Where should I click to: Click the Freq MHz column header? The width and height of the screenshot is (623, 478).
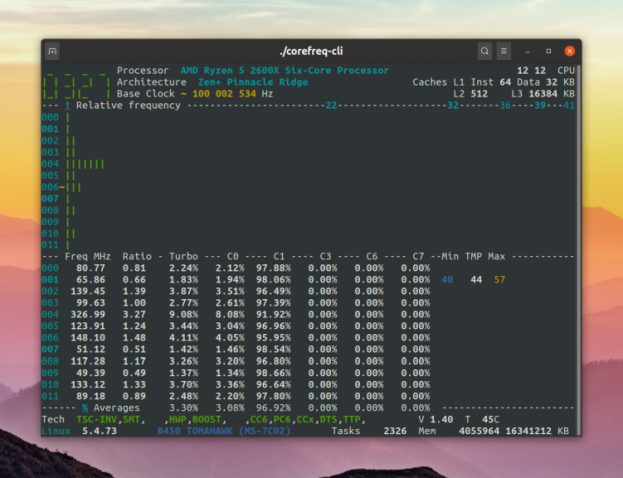coord(88,256)
